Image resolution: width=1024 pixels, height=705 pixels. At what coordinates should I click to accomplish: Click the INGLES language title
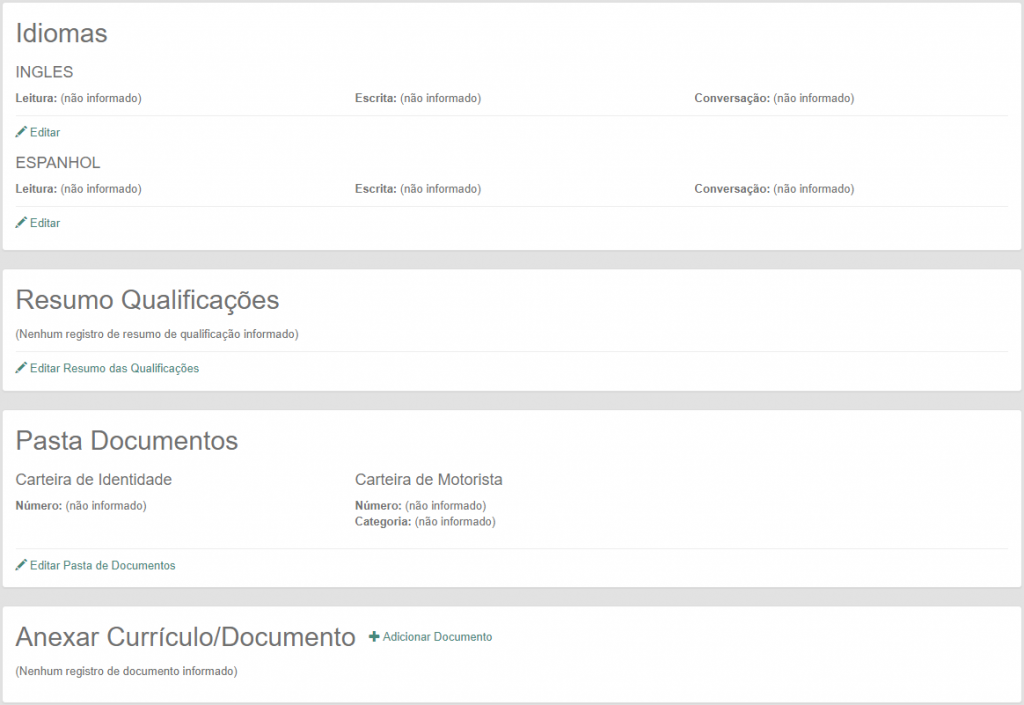(x=44, y=72)
